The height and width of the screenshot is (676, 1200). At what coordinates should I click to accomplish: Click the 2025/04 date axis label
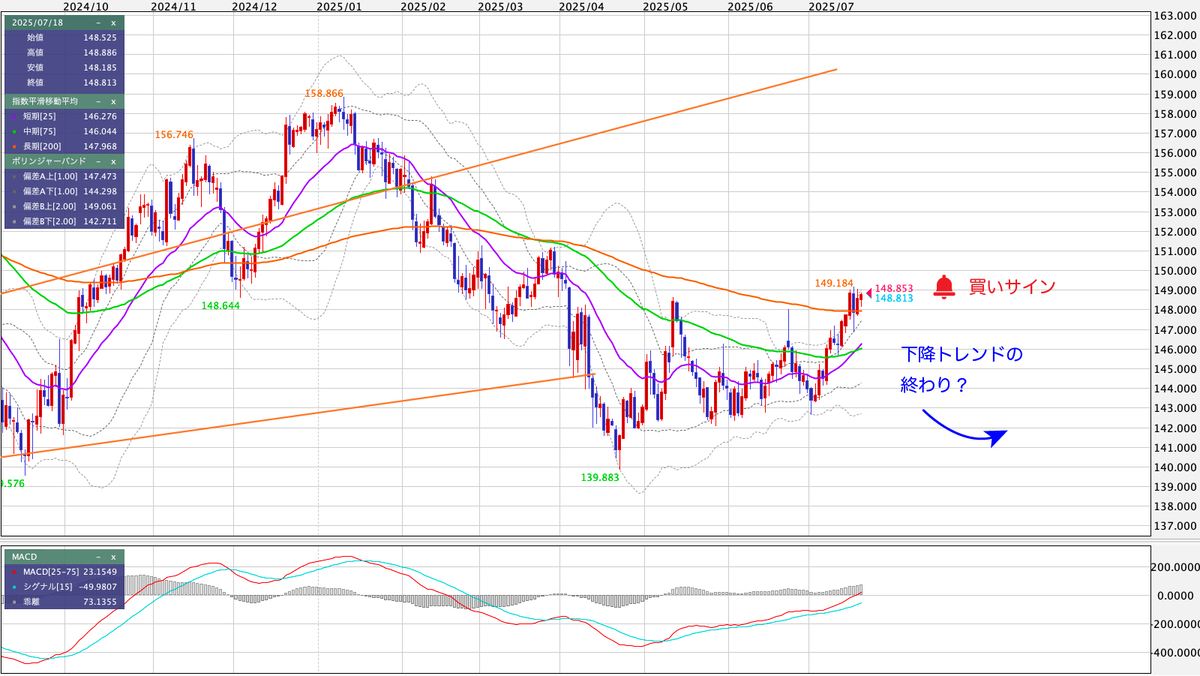581,6
